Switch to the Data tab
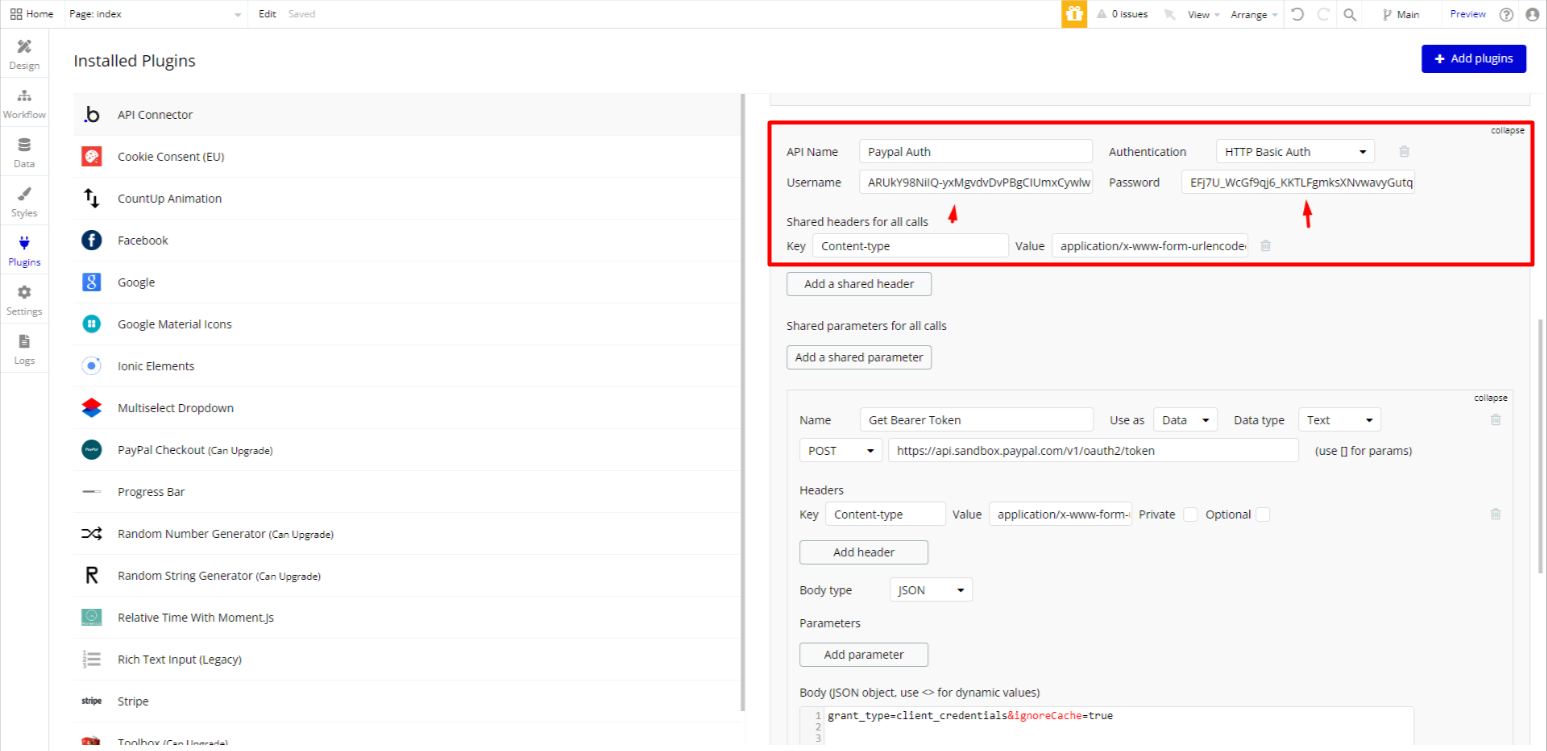 (x=24, y=153)
